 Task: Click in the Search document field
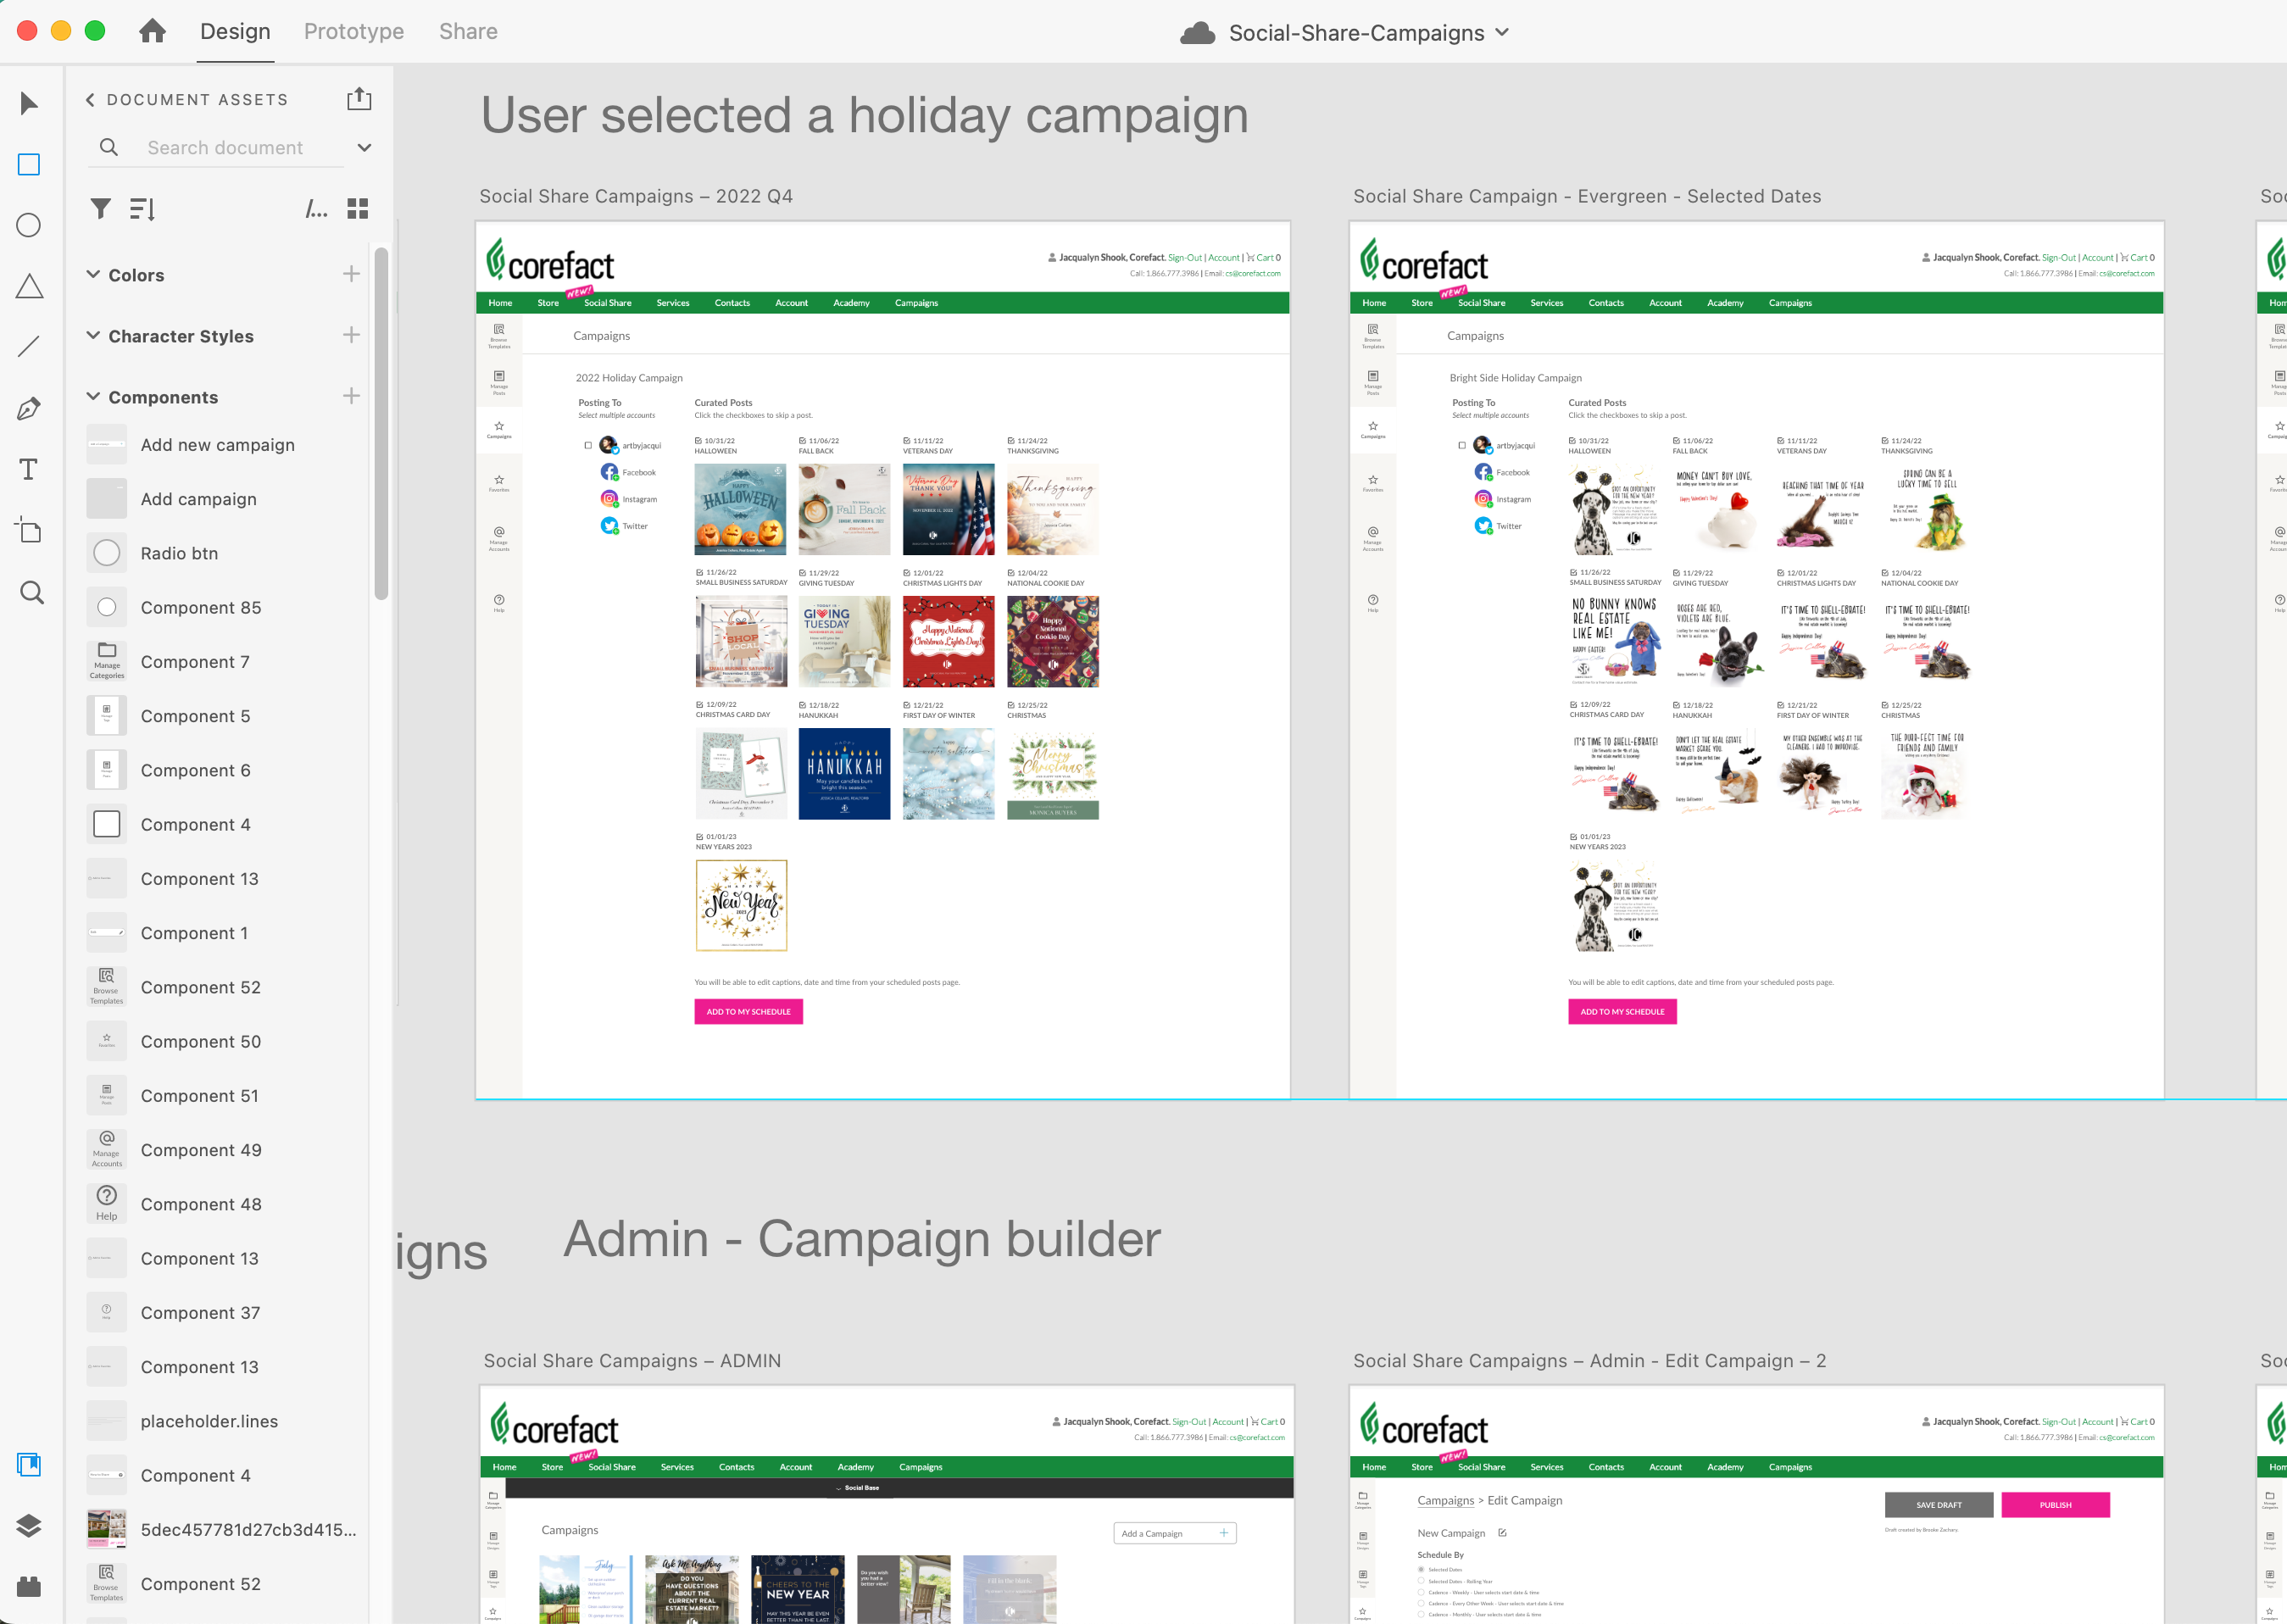pyautogui.click(x=225, y=147)
